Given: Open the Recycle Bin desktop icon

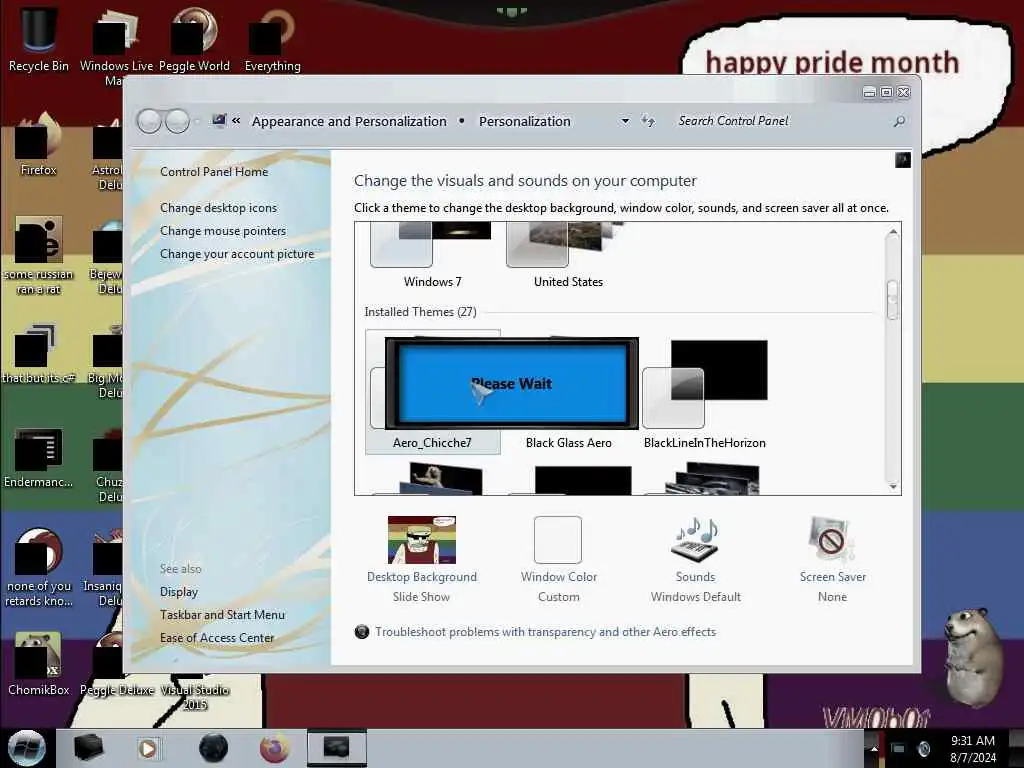Looking at the screenshot, I should pos(39,37).
